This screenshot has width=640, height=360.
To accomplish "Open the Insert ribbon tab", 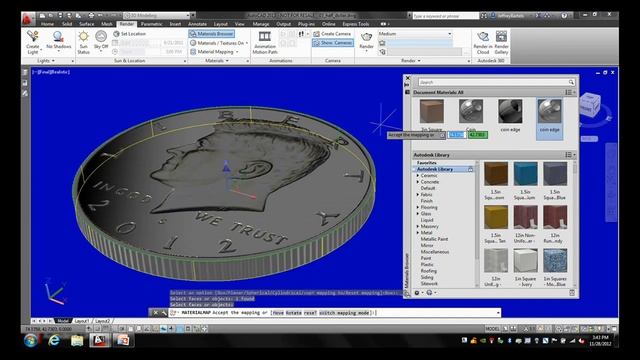I will coord(175,24).
